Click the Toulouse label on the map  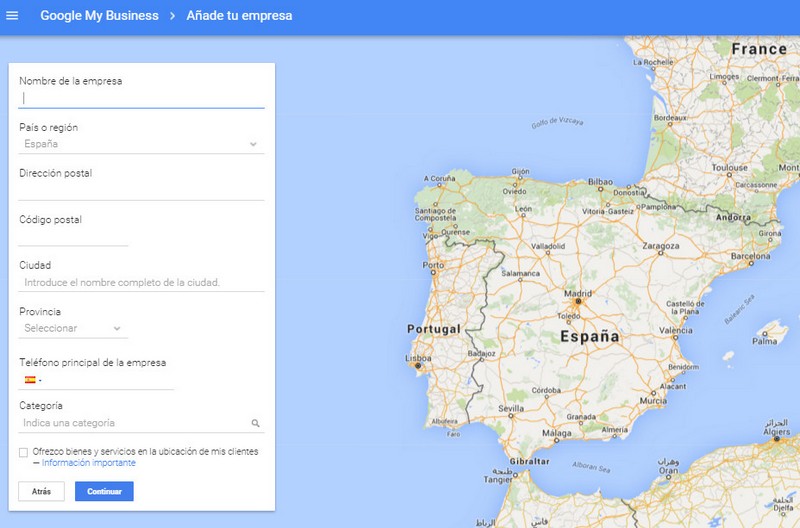tap(730, 167)
